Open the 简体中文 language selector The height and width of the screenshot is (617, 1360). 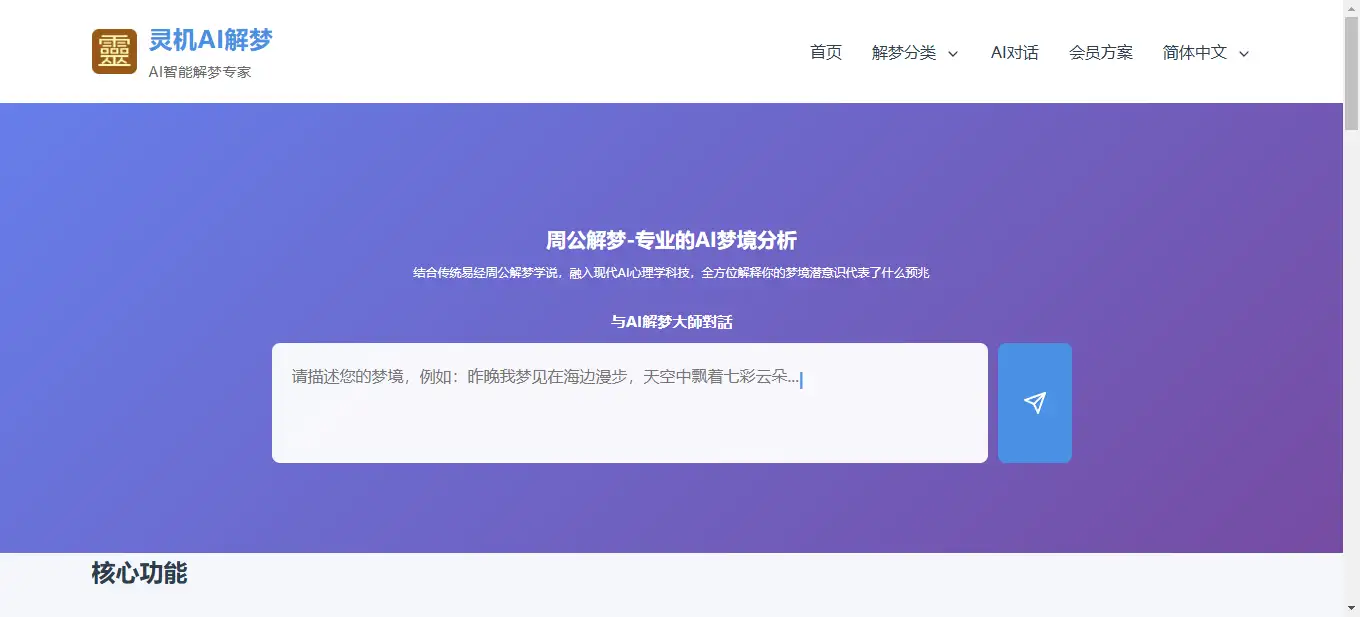click(x=1194, y=53)
